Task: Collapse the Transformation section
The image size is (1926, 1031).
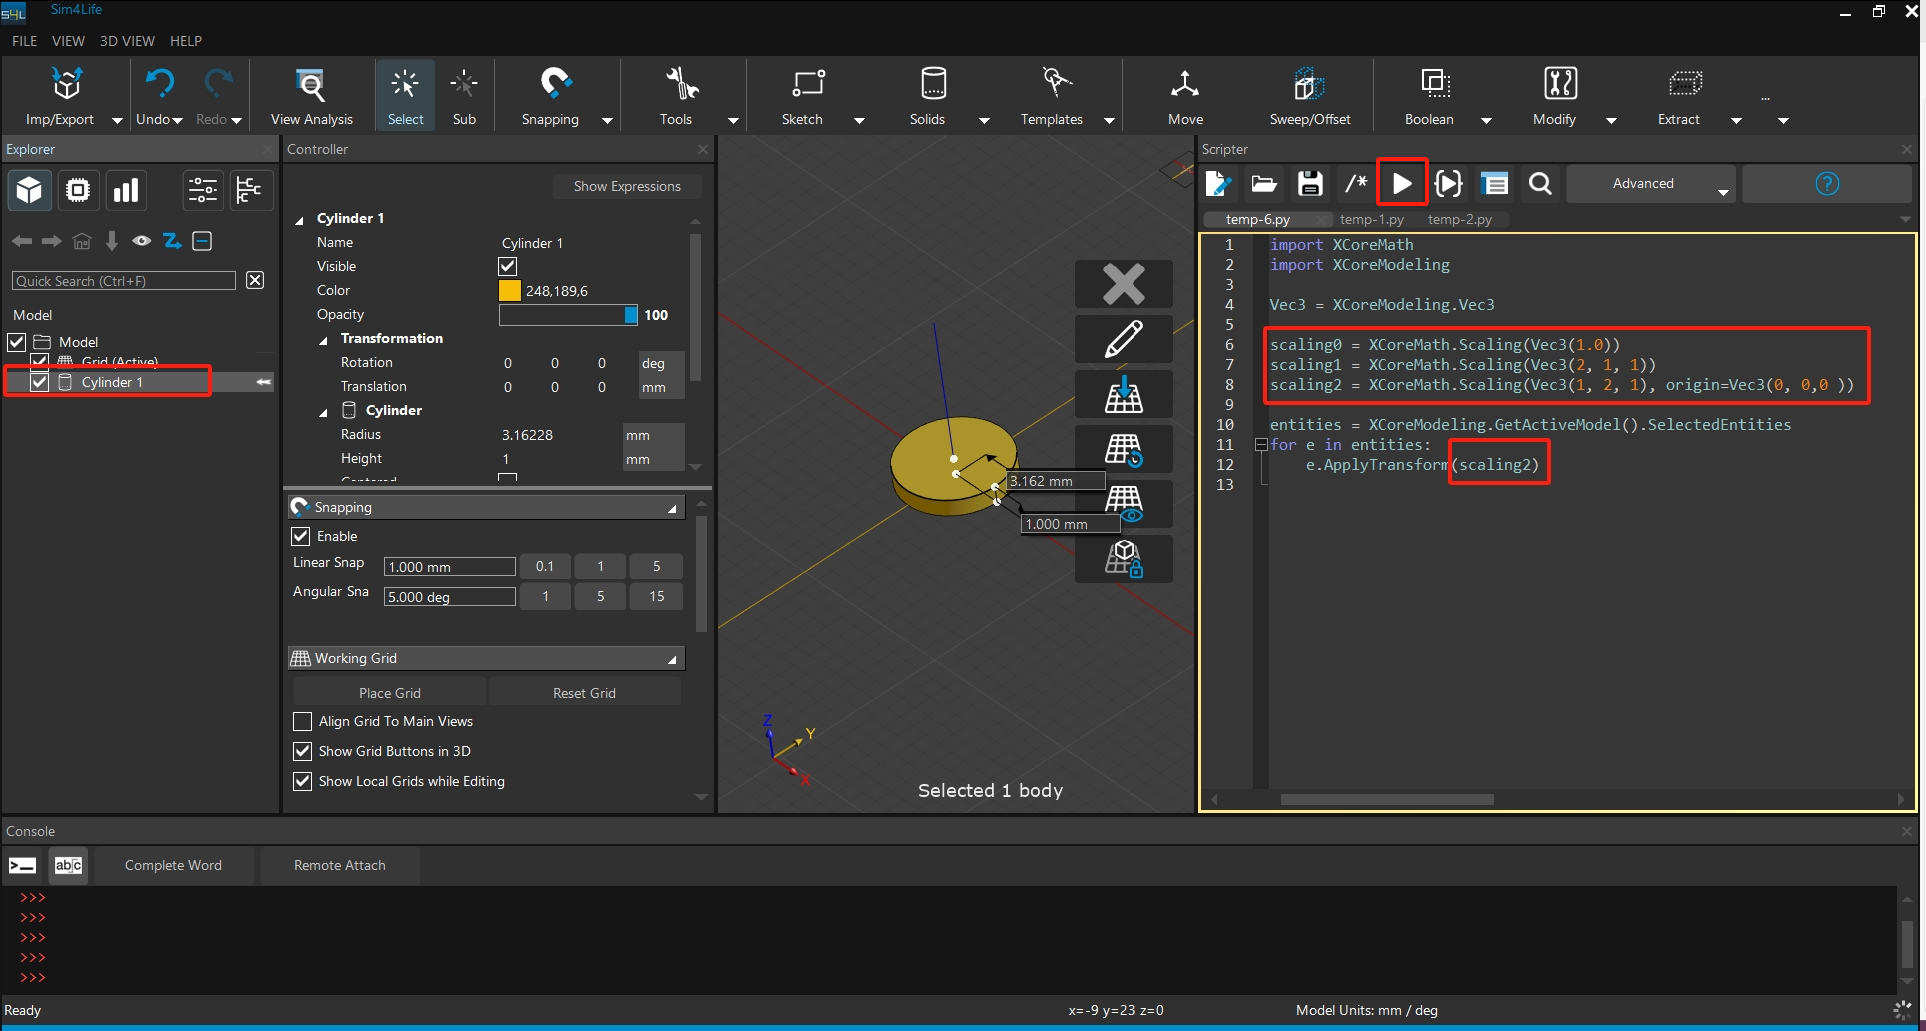Action: pyautogui.click(x=323, y=340)
